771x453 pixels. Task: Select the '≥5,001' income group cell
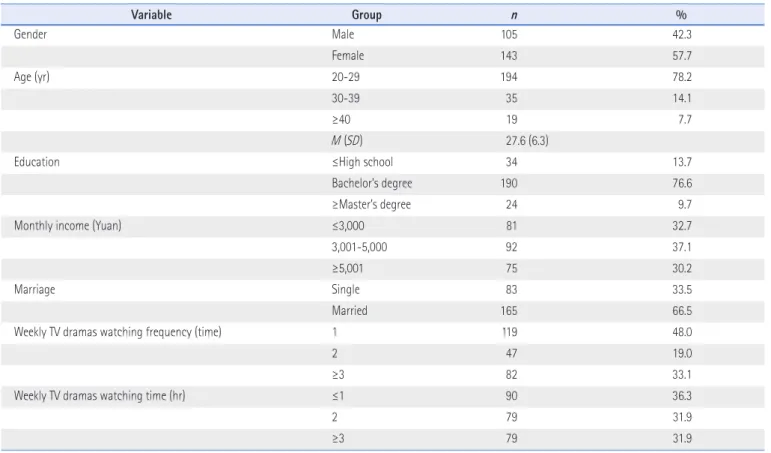pyautogui.click(x=347, y=269)
